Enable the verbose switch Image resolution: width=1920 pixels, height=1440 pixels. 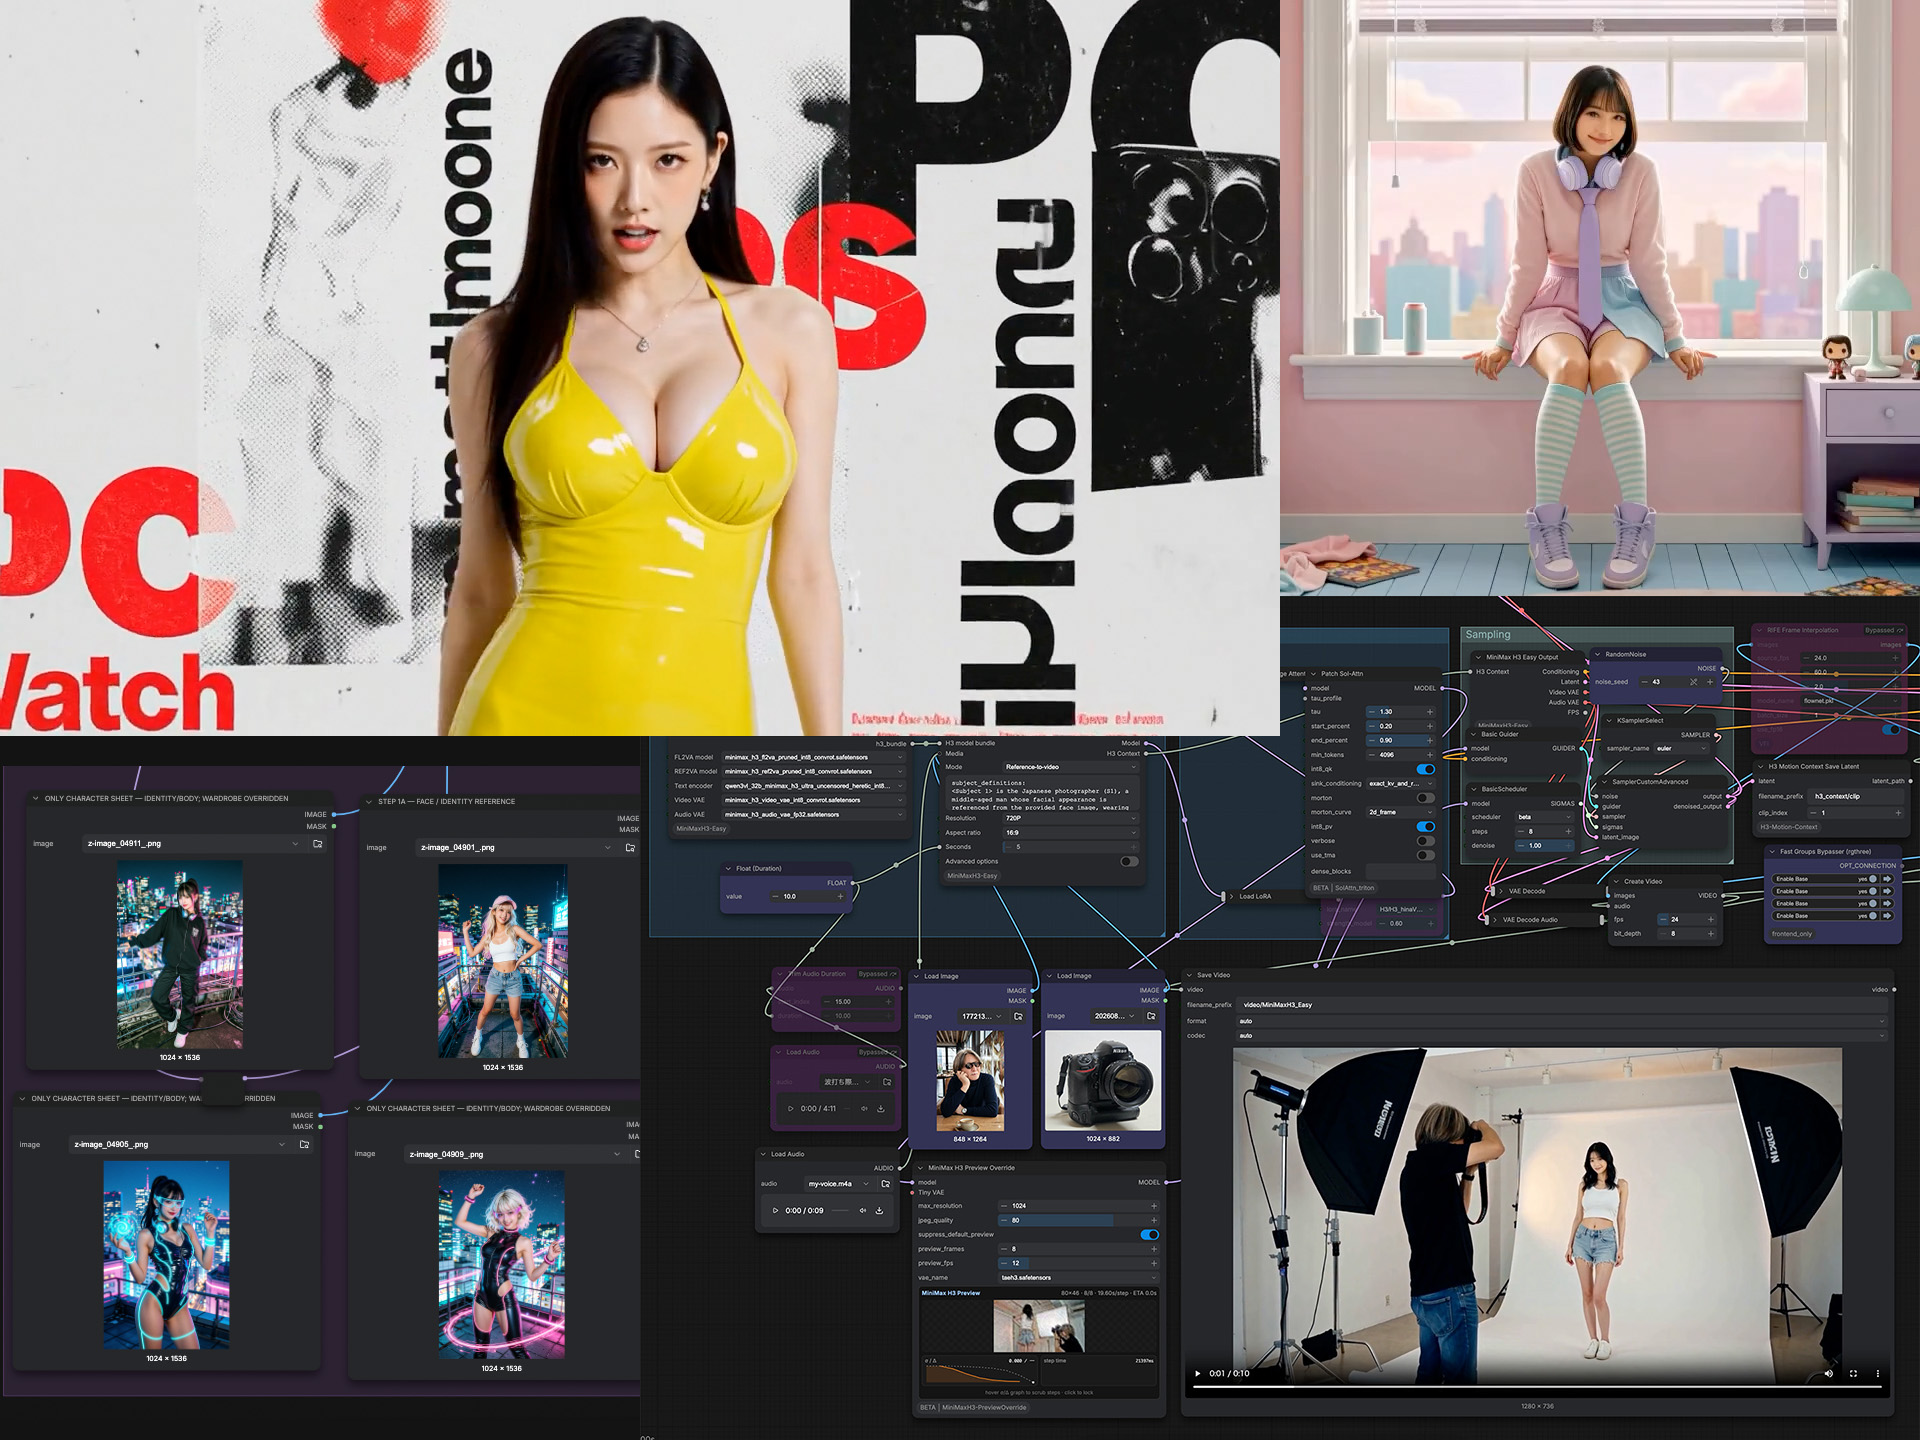tap(1426, 841)
